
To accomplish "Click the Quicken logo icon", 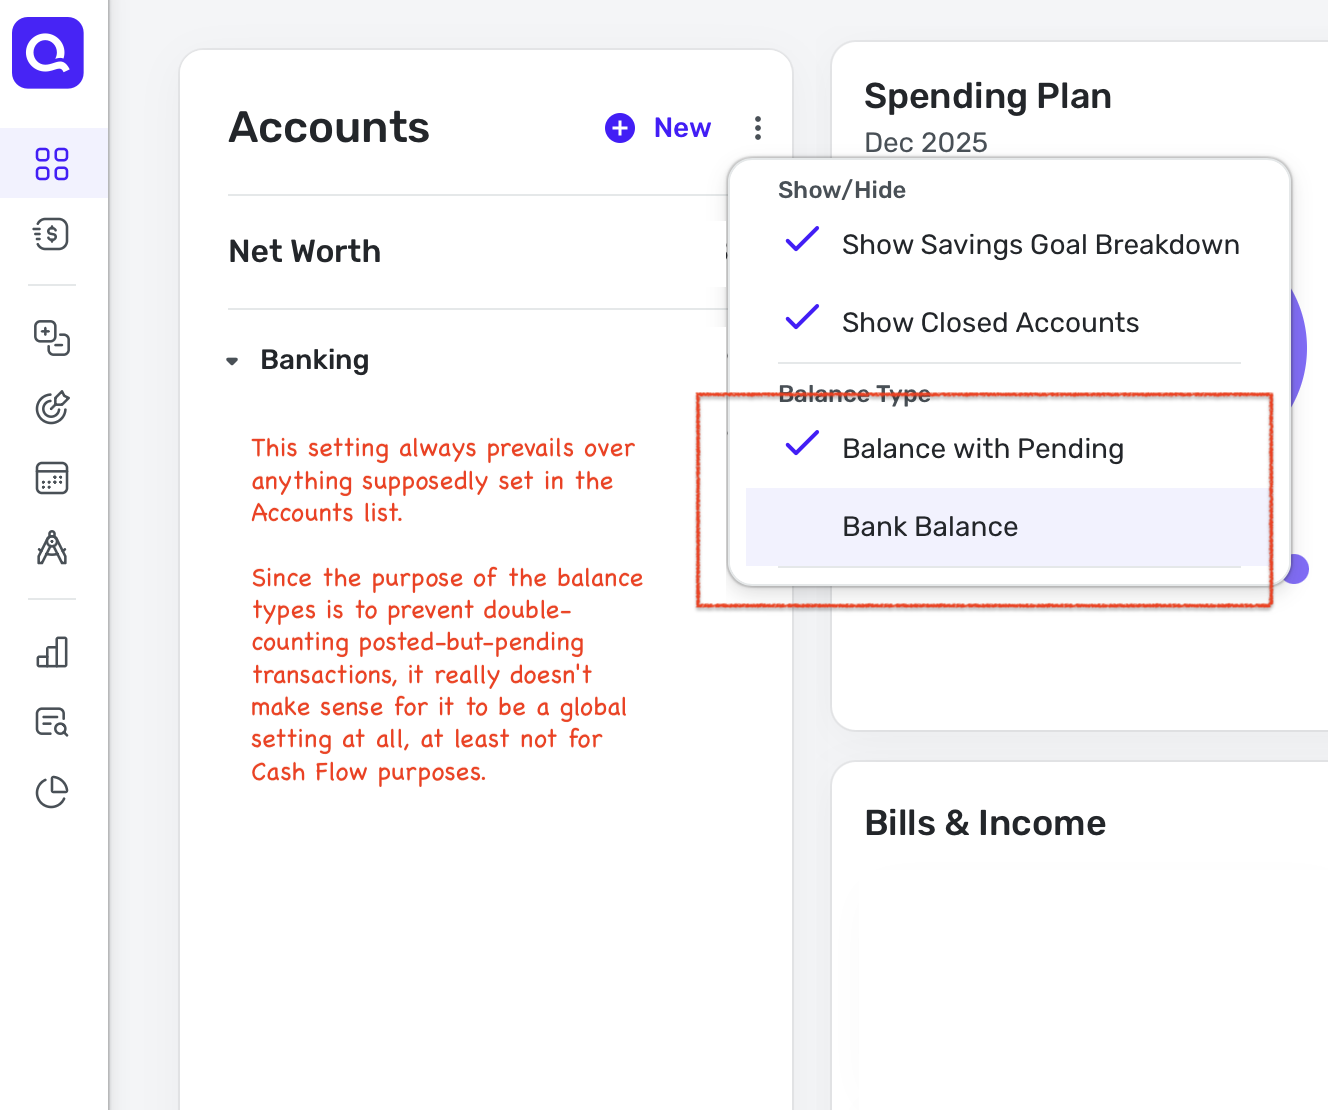I will coord(48,53).
